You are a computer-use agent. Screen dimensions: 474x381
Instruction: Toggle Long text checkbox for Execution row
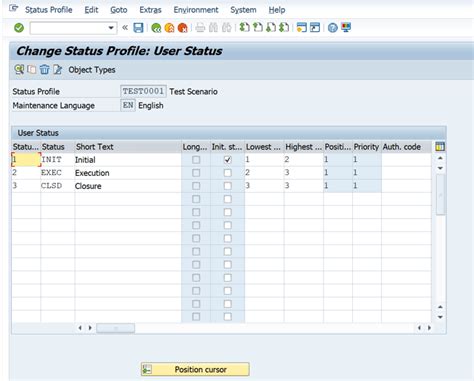196,173
